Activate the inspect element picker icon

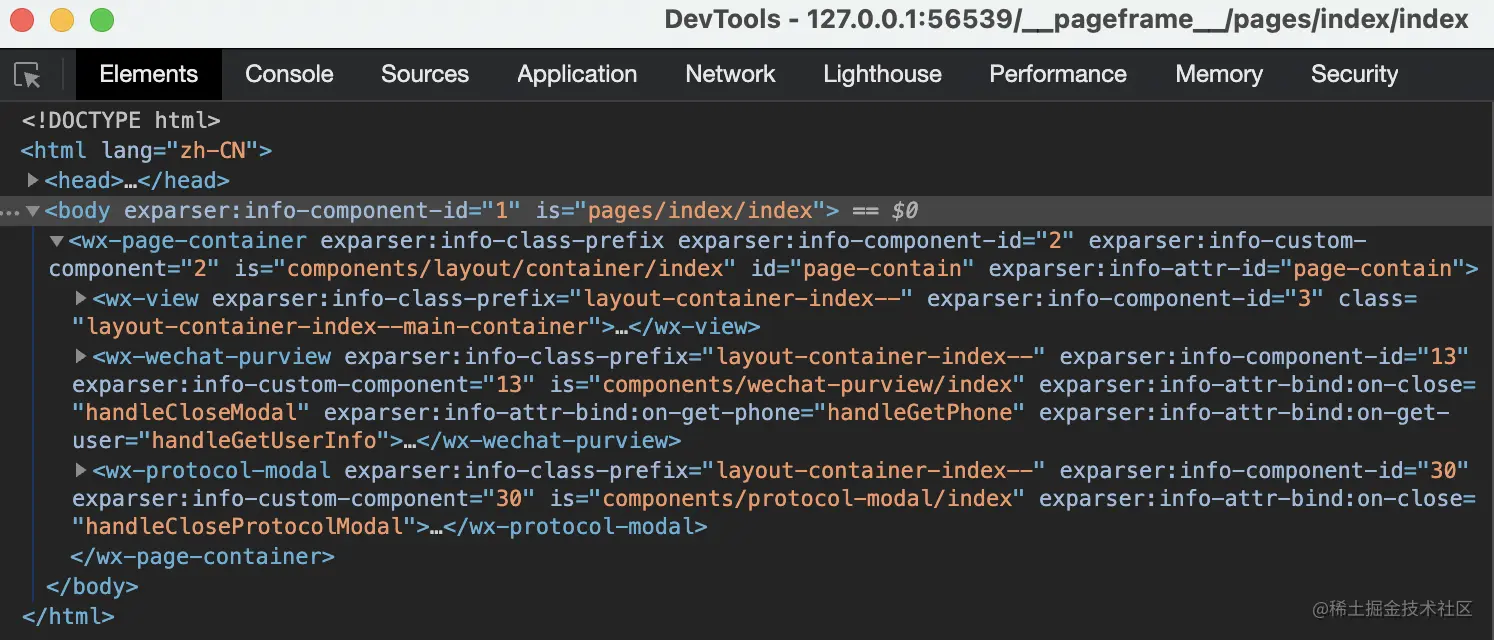(x=28, y=75)
